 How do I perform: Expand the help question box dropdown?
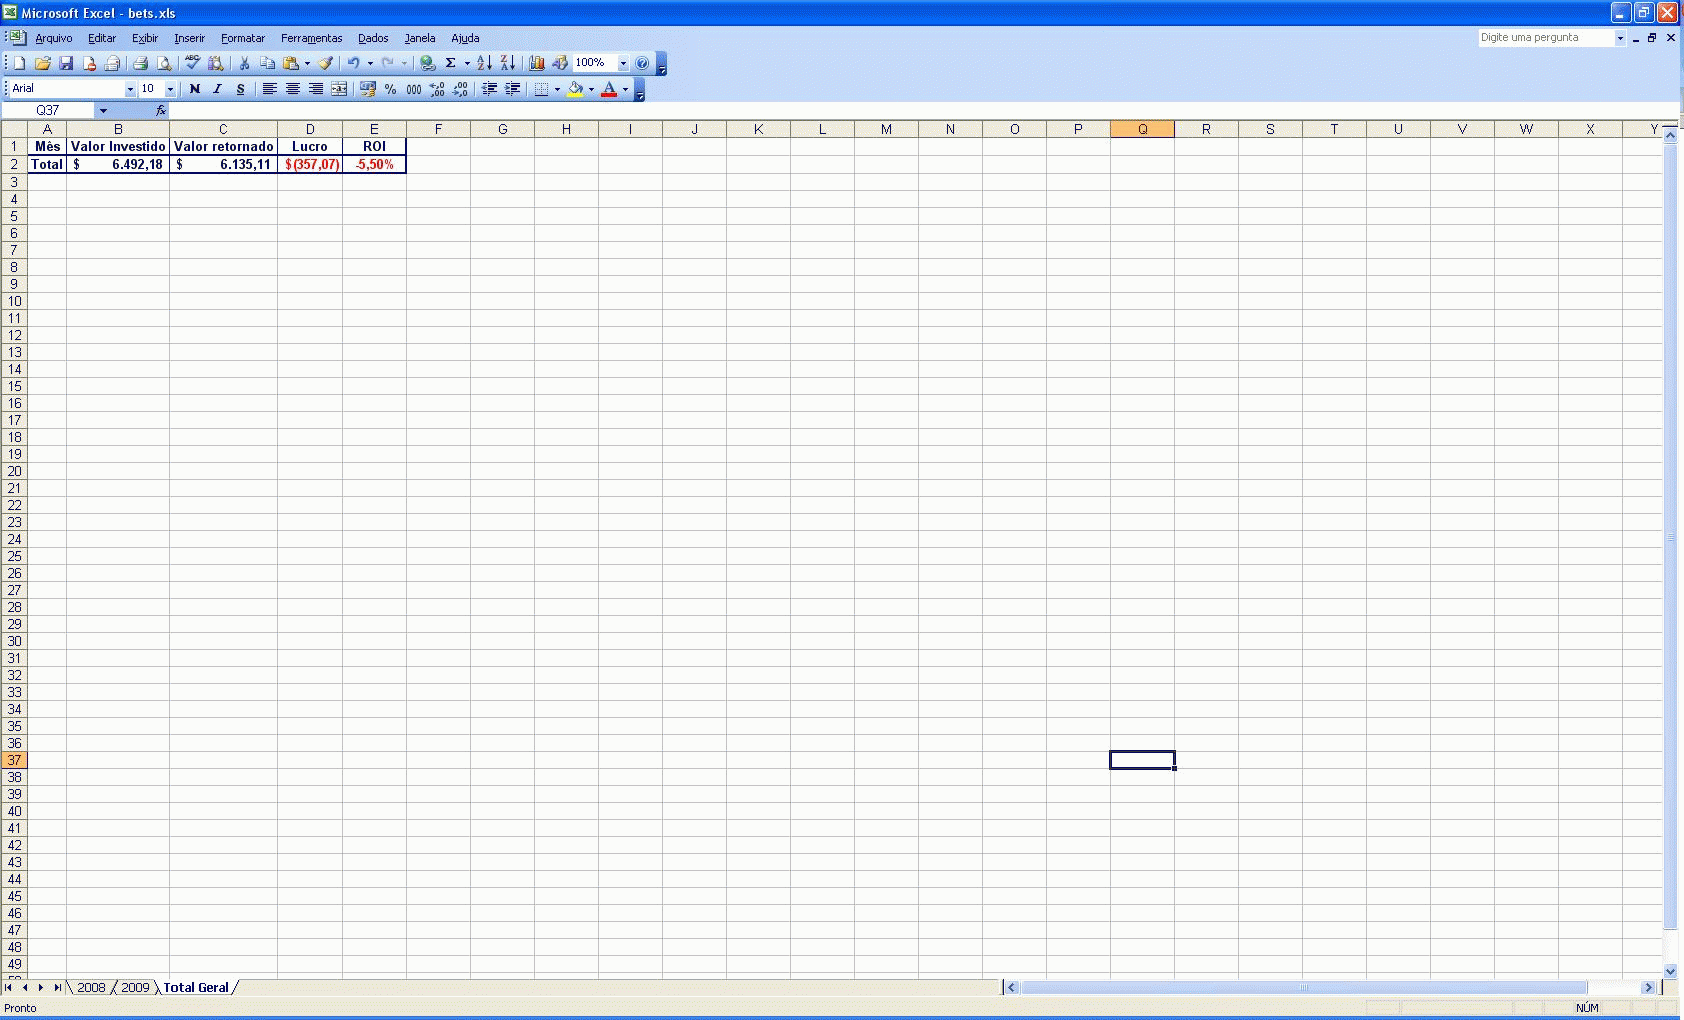point(1620,38)
